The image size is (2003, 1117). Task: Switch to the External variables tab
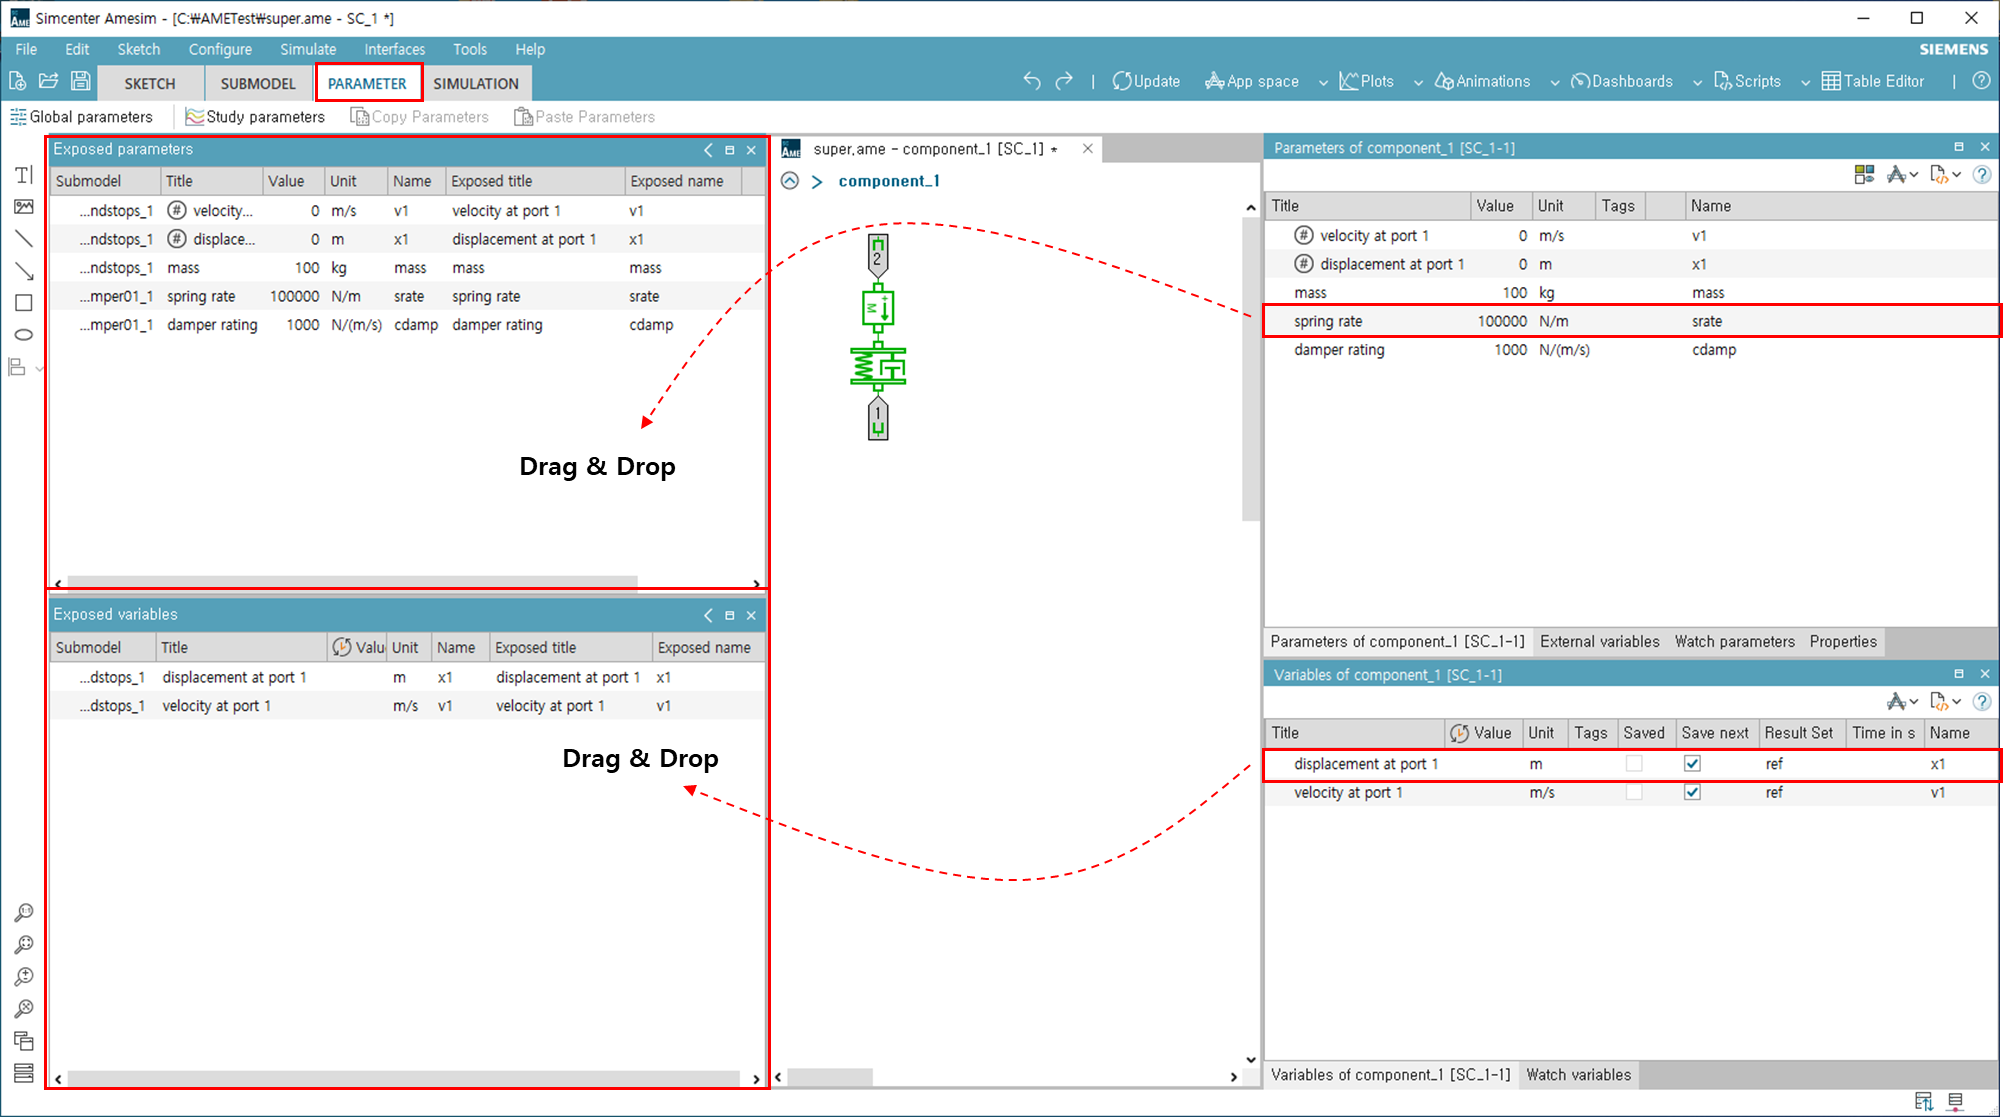[1599, 642]
